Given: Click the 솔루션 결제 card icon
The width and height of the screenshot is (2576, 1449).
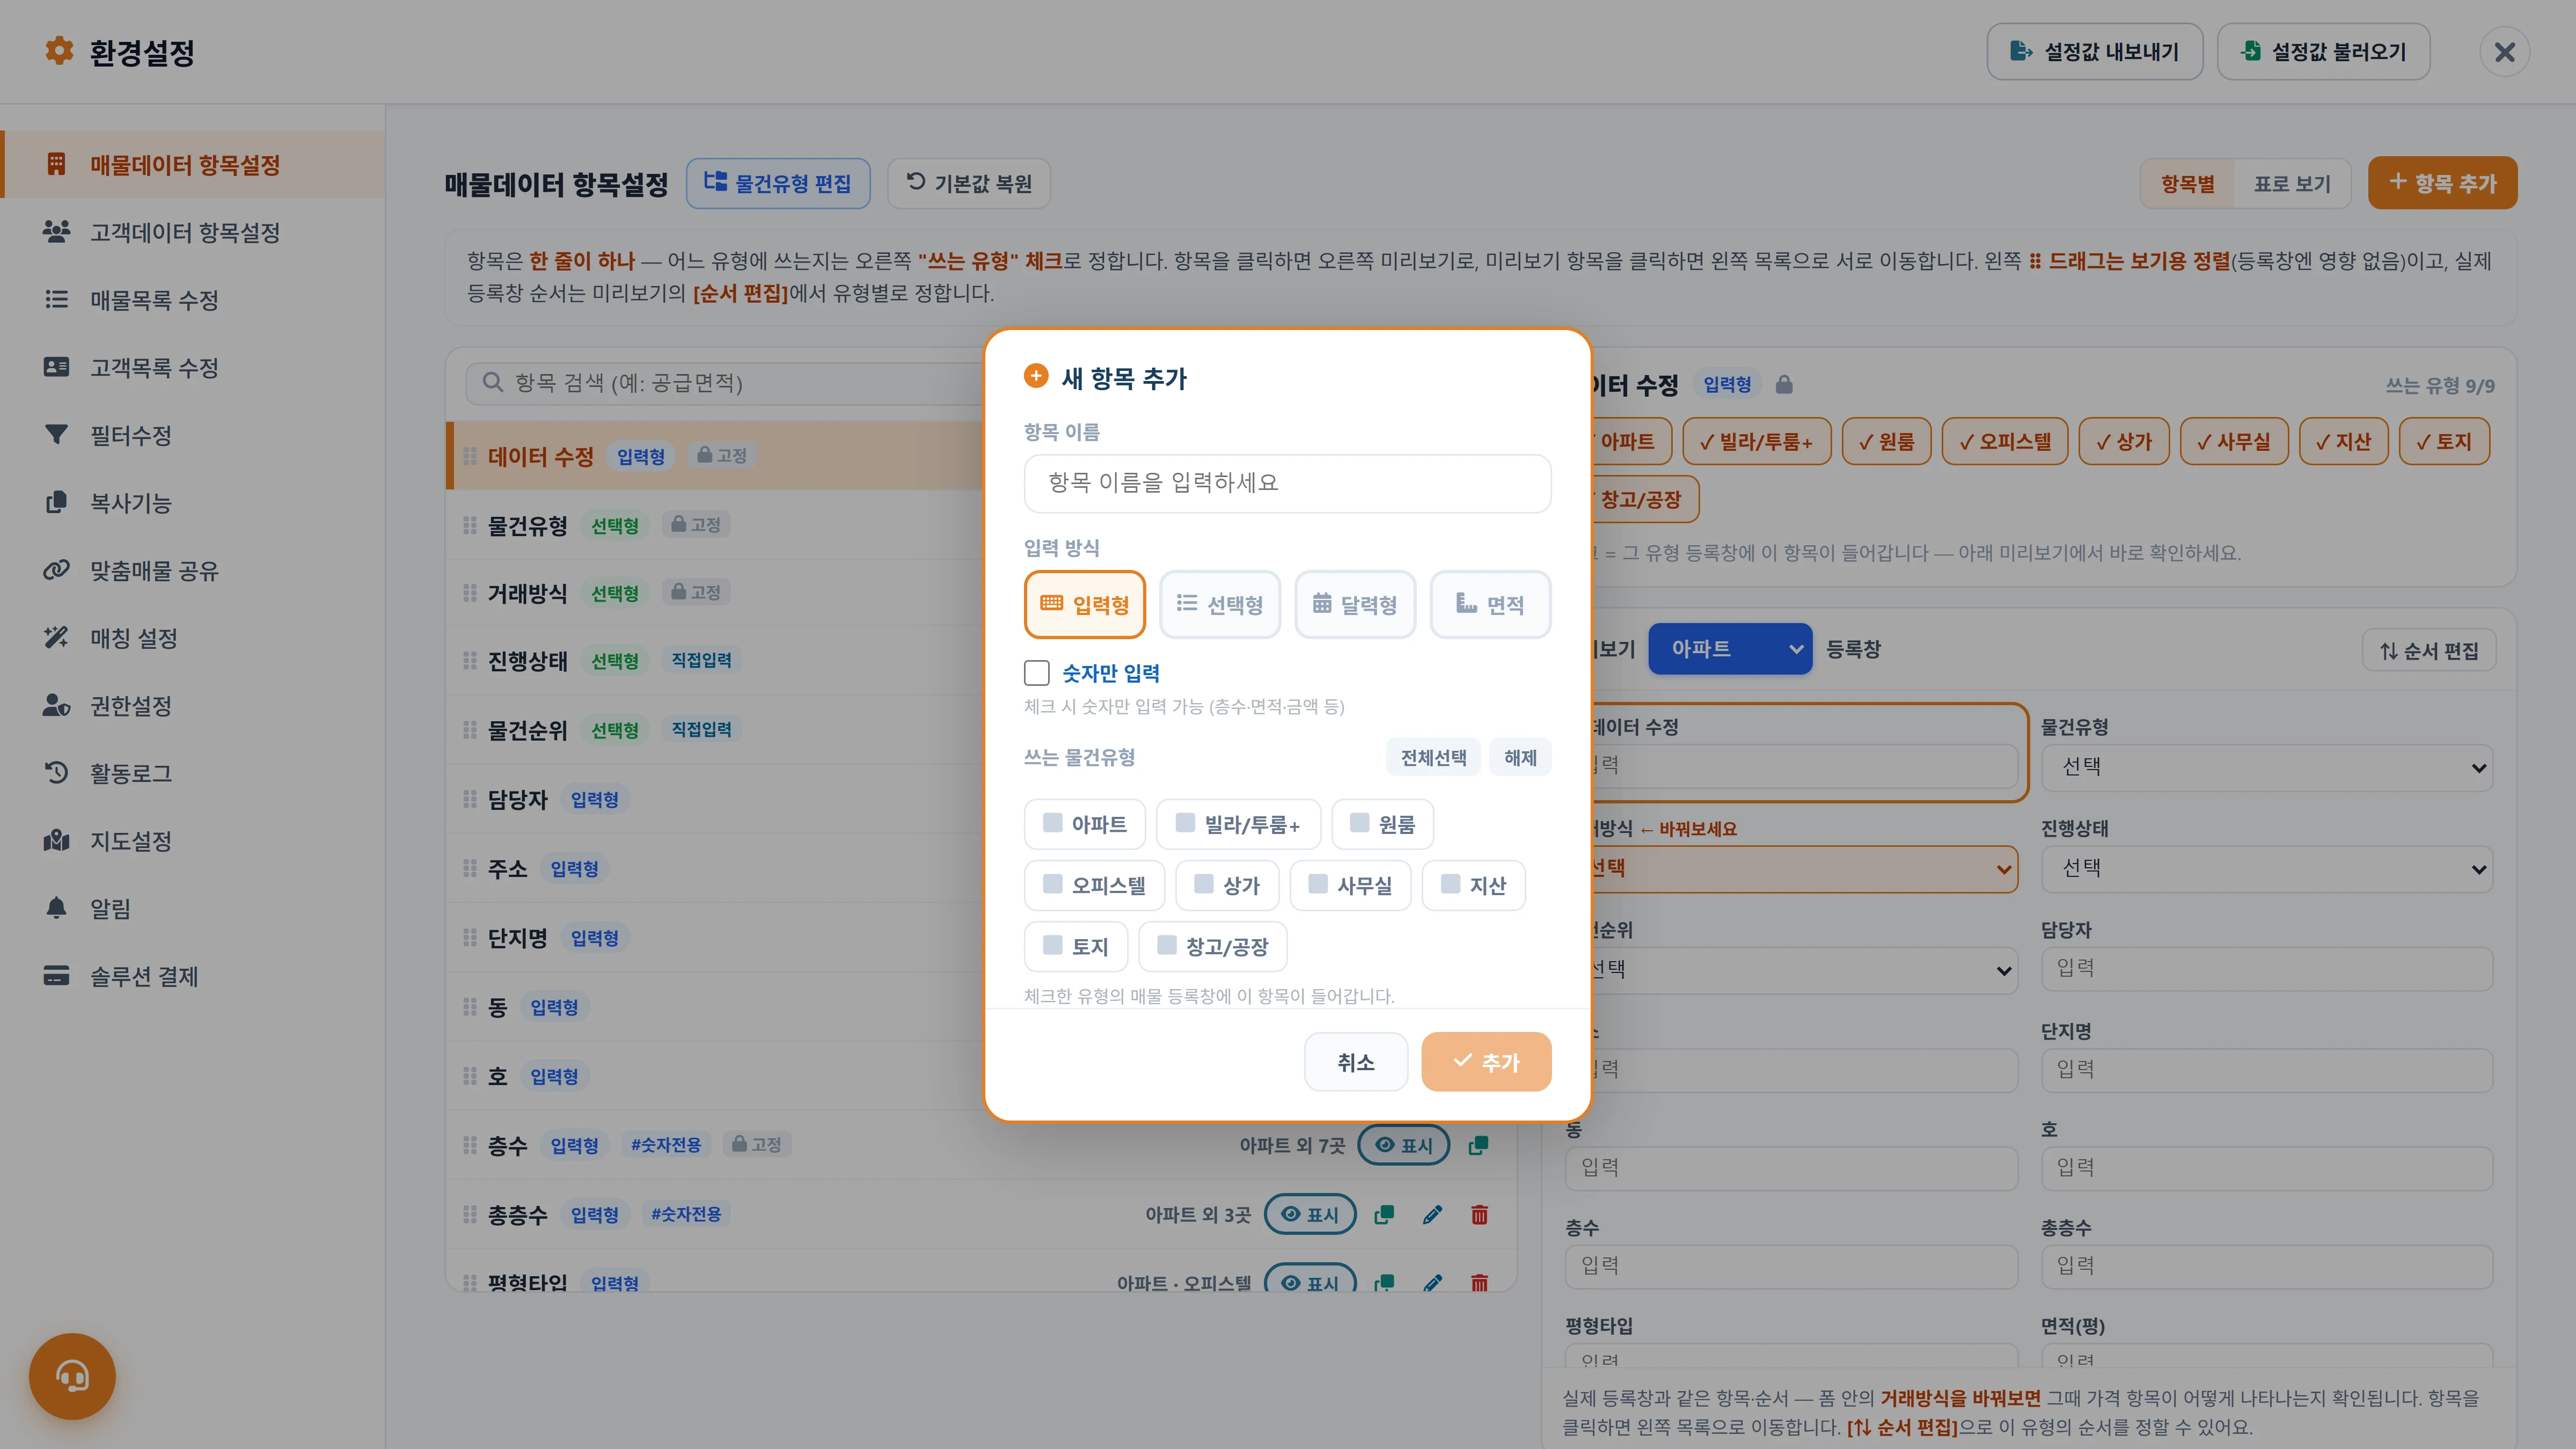Looking at the screenshot, I should point(56,975).
